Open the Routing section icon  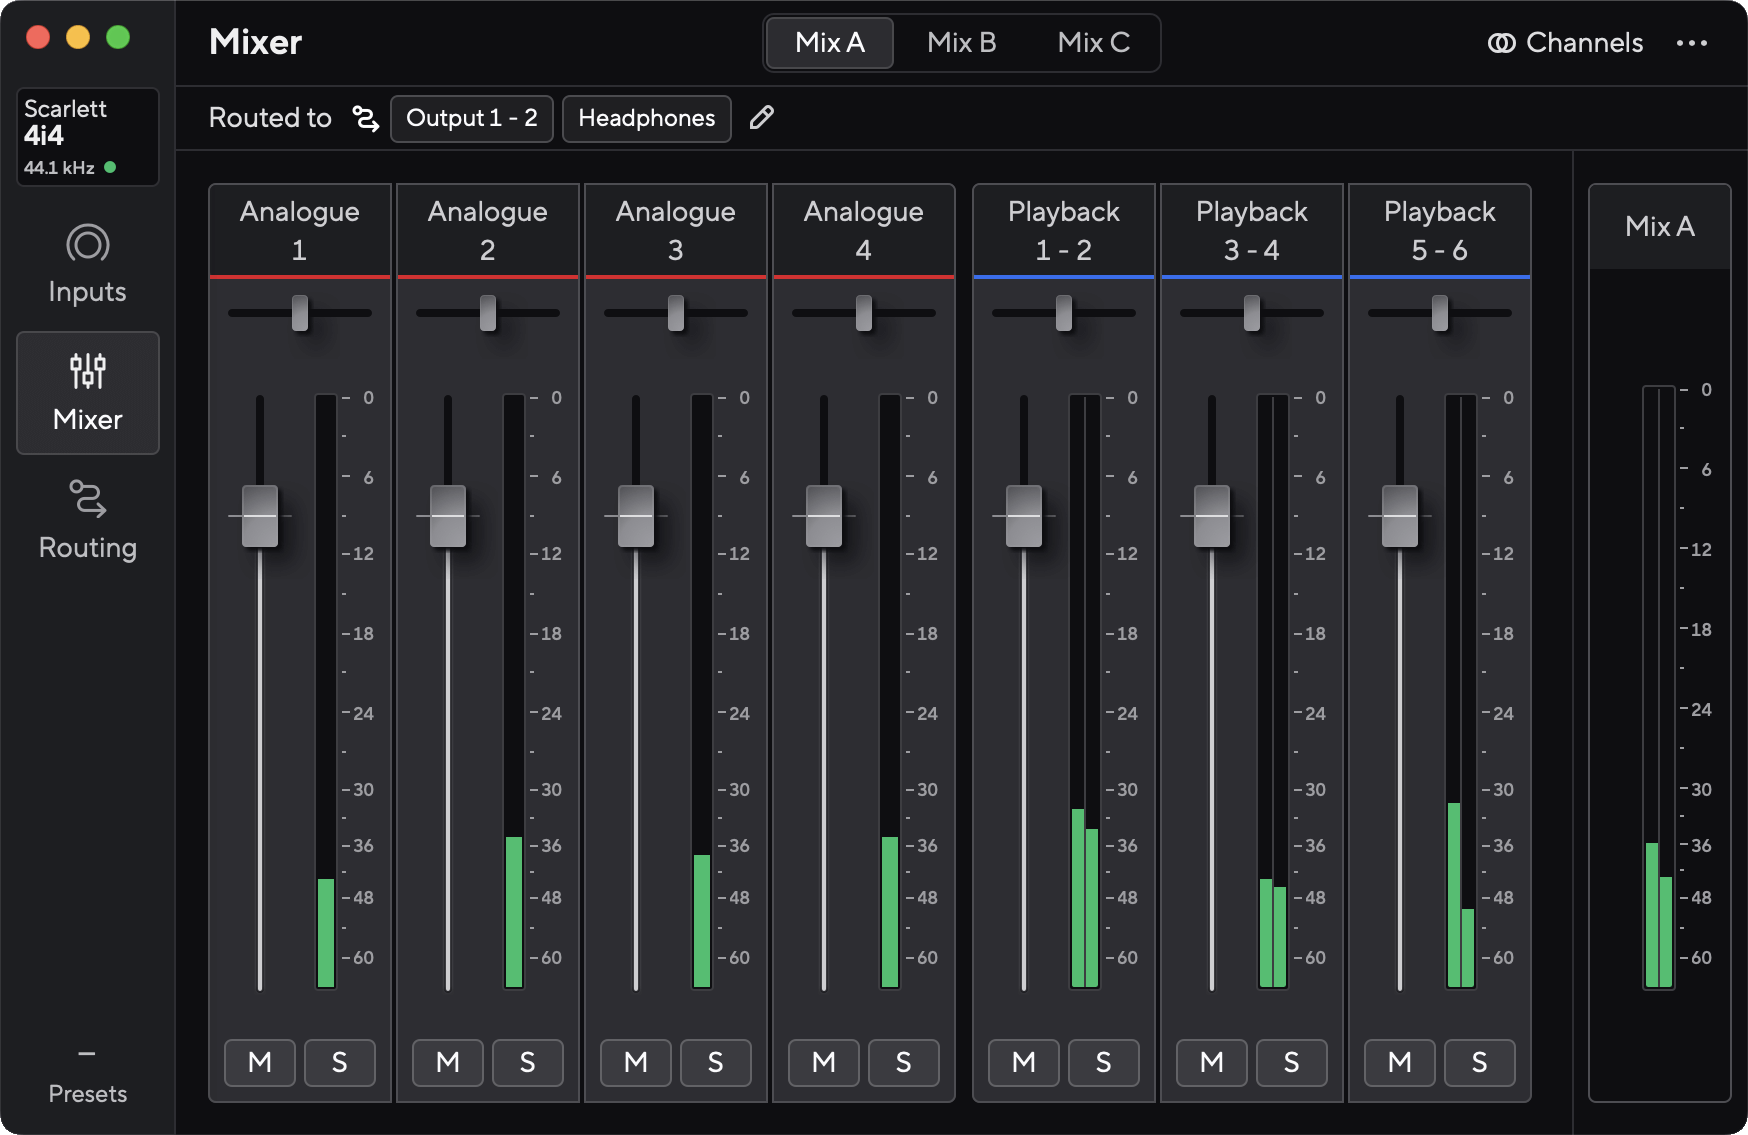pyautogui.click(x=88, y=499)
